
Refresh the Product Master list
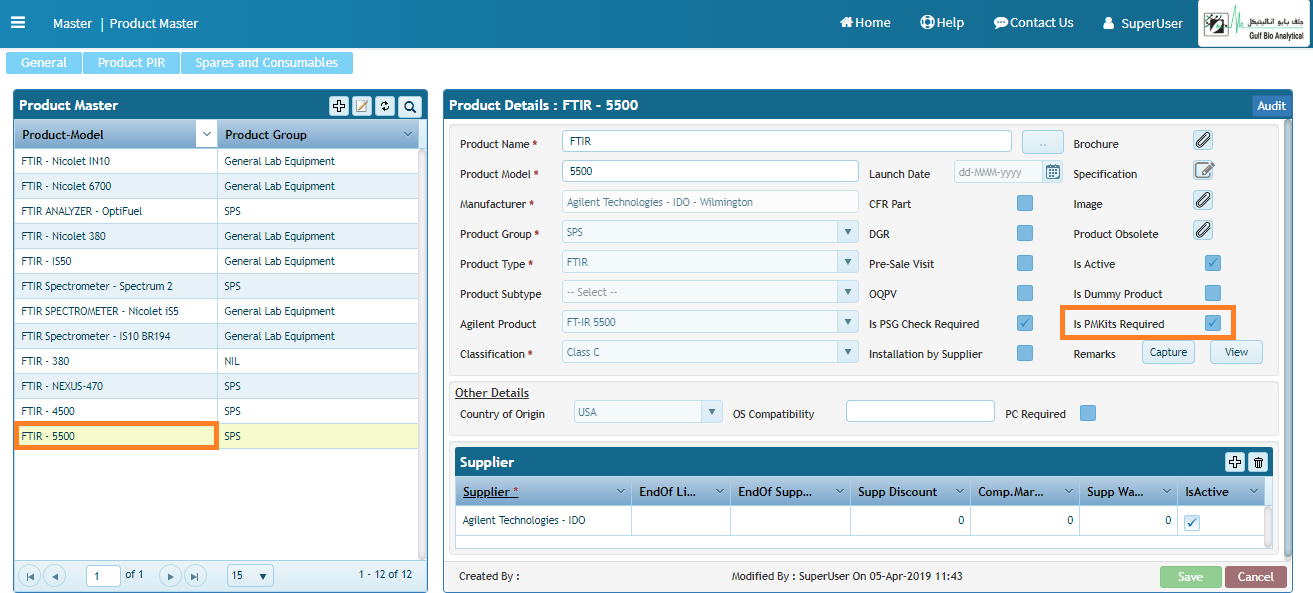point(385,106)
